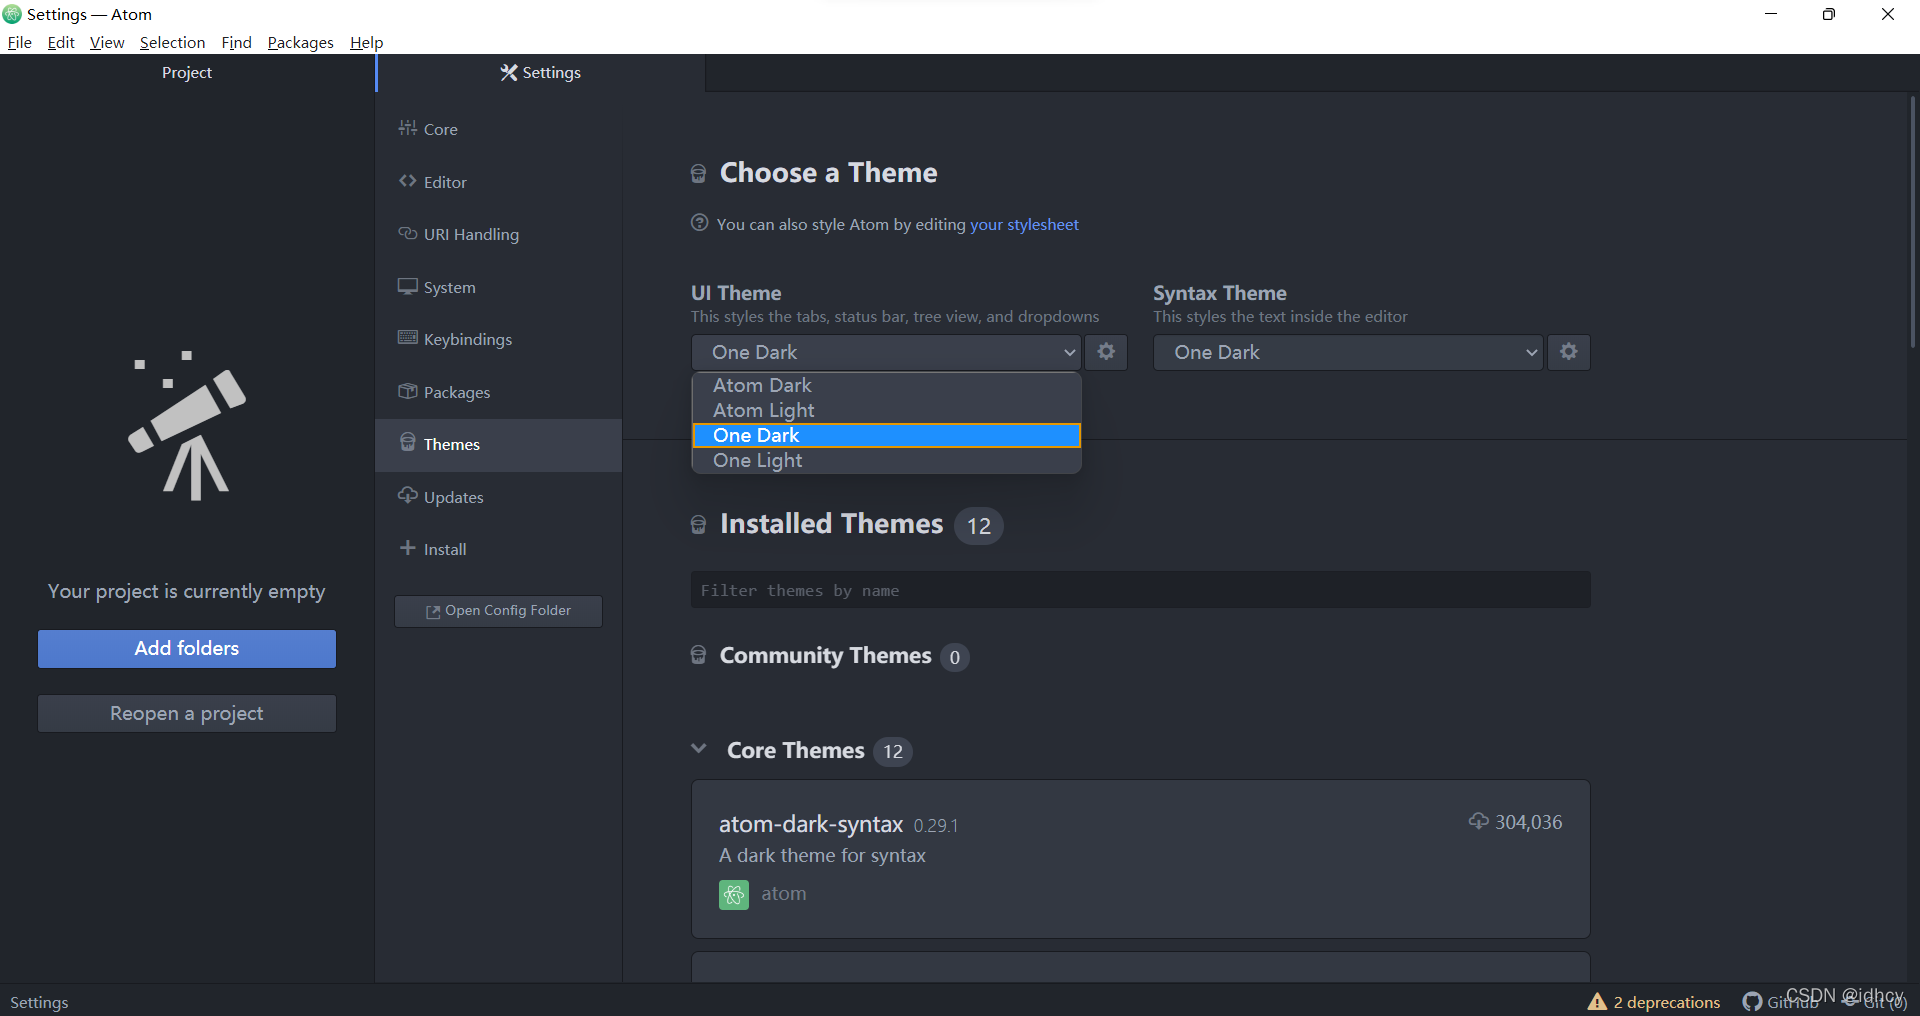Image resolution: width=1920 pixels, height=1016 pixels.
Task: Collapse the Core Themes section
Action: click(x=699, y=749)
